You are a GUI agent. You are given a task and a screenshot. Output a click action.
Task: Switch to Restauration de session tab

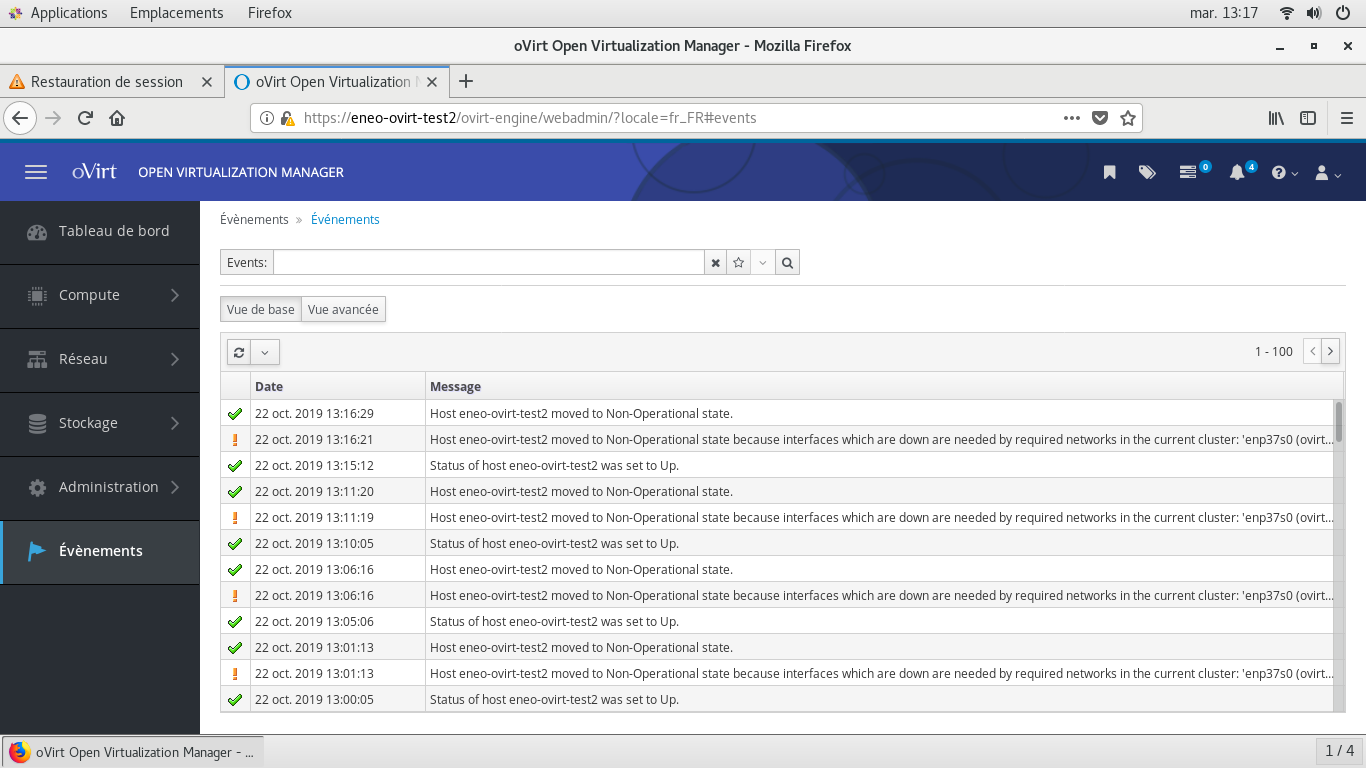coord(107,82)
